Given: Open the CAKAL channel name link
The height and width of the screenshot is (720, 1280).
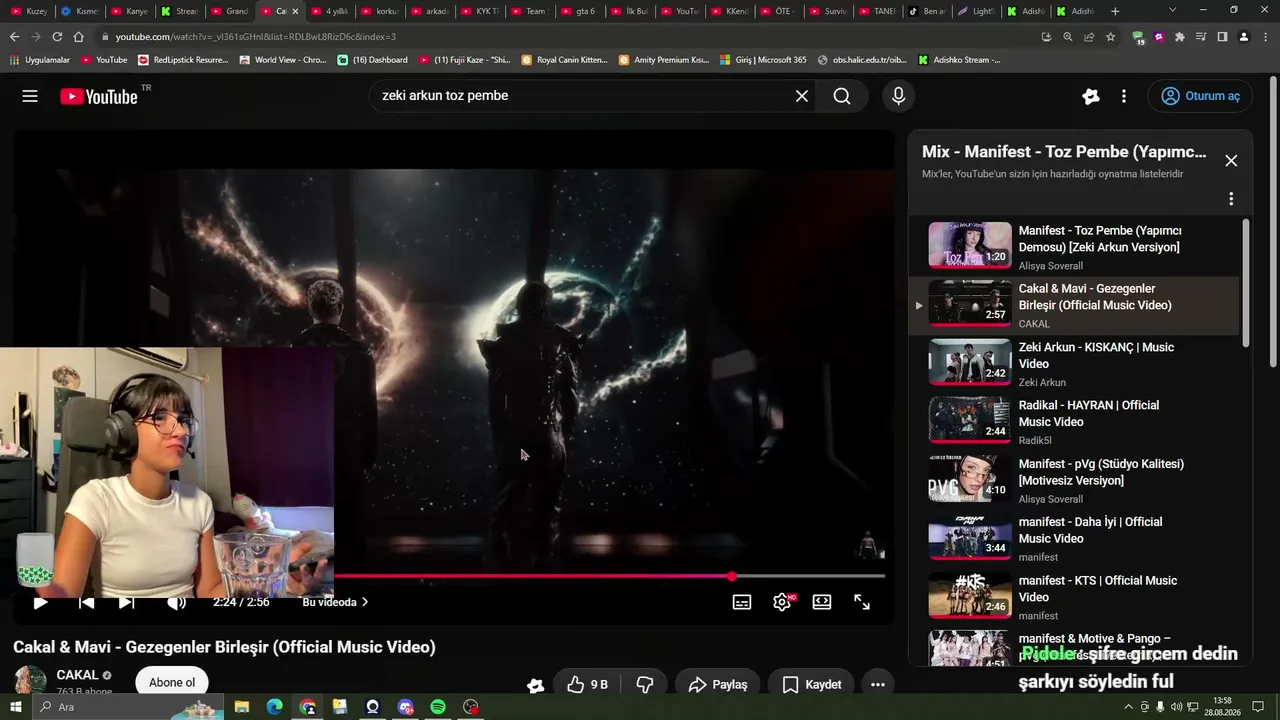Looking at the screenshot, I should click(x=77, y=675).
